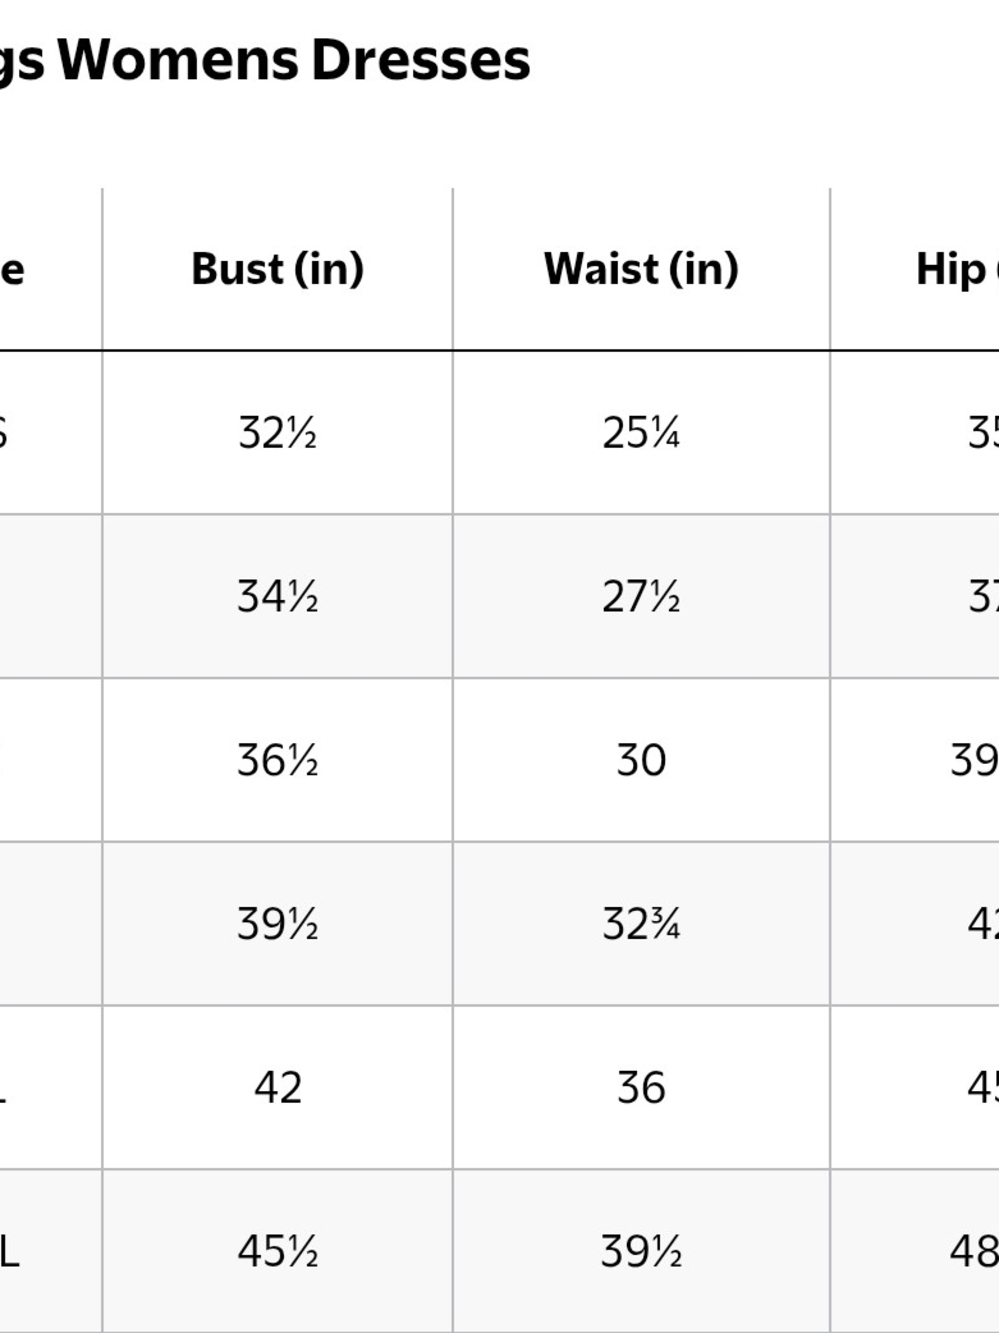Click the 25¼ waist value
Screen dimensions: 999x1333
(x=641, y=433)
